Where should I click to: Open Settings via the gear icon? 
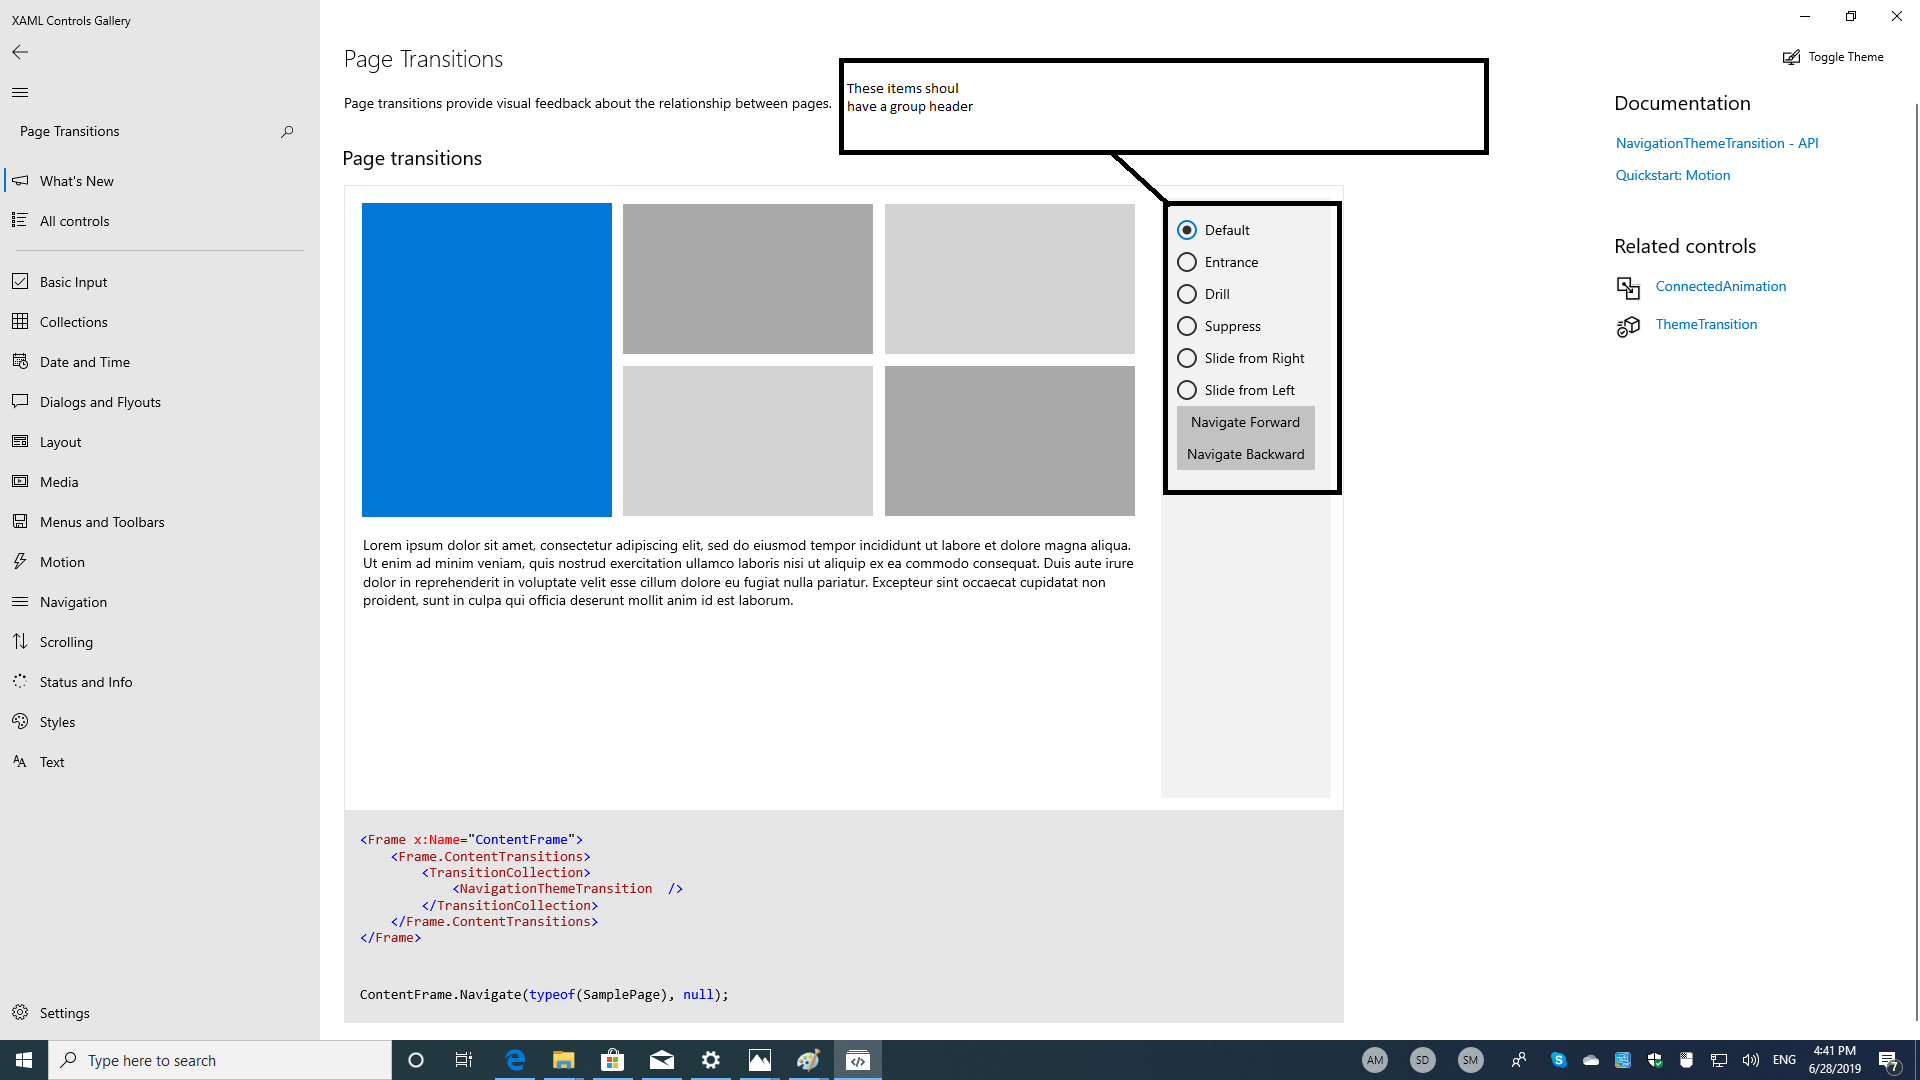(20, 1012)
